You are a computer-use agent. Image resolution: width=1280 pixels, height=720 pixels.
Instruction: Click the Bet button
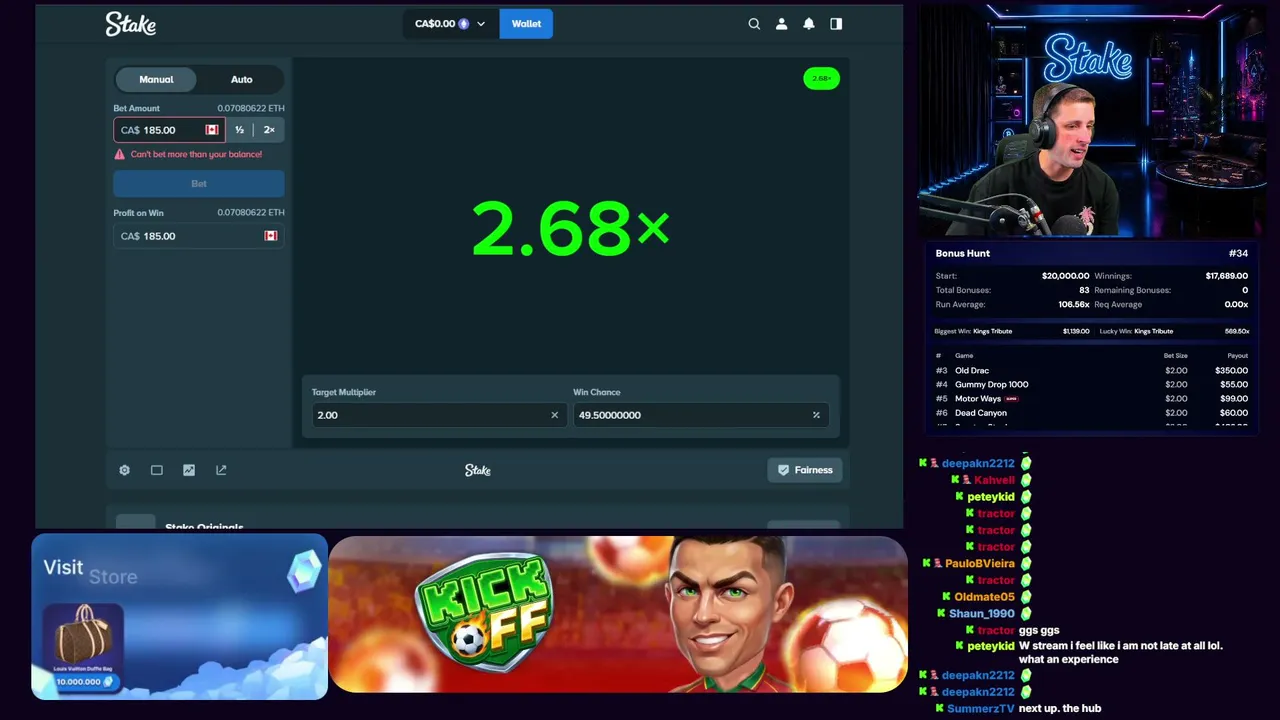point(199,184)
